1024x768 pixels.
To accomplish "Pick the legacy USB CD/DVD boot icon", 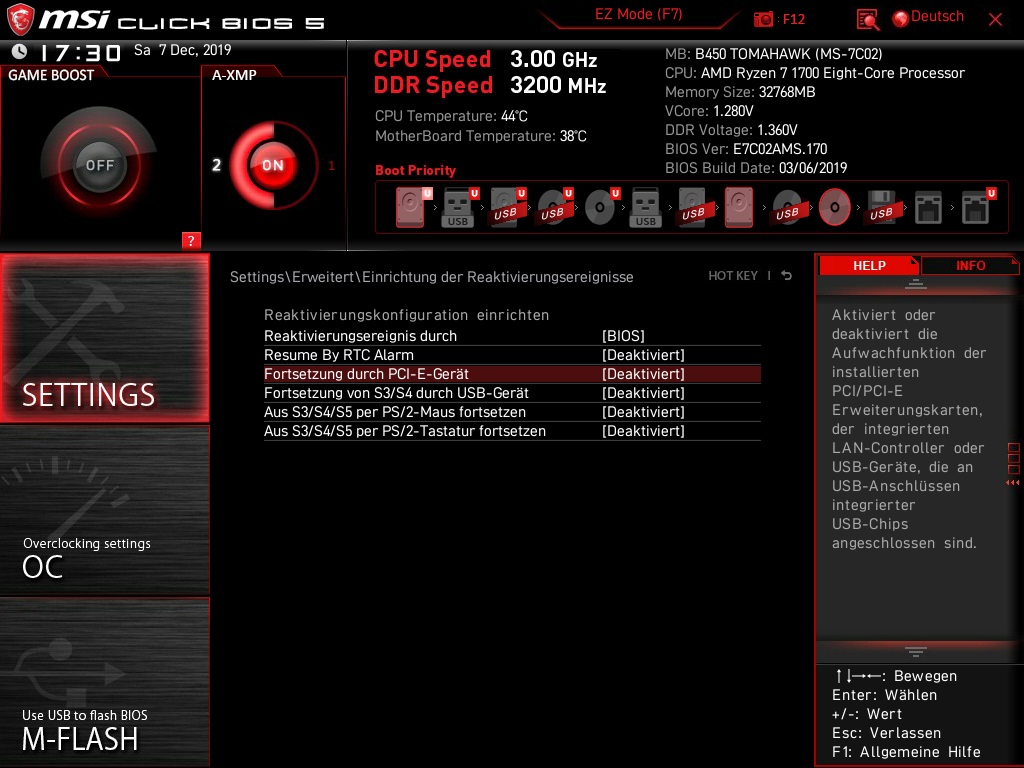I will click(787, 208).
